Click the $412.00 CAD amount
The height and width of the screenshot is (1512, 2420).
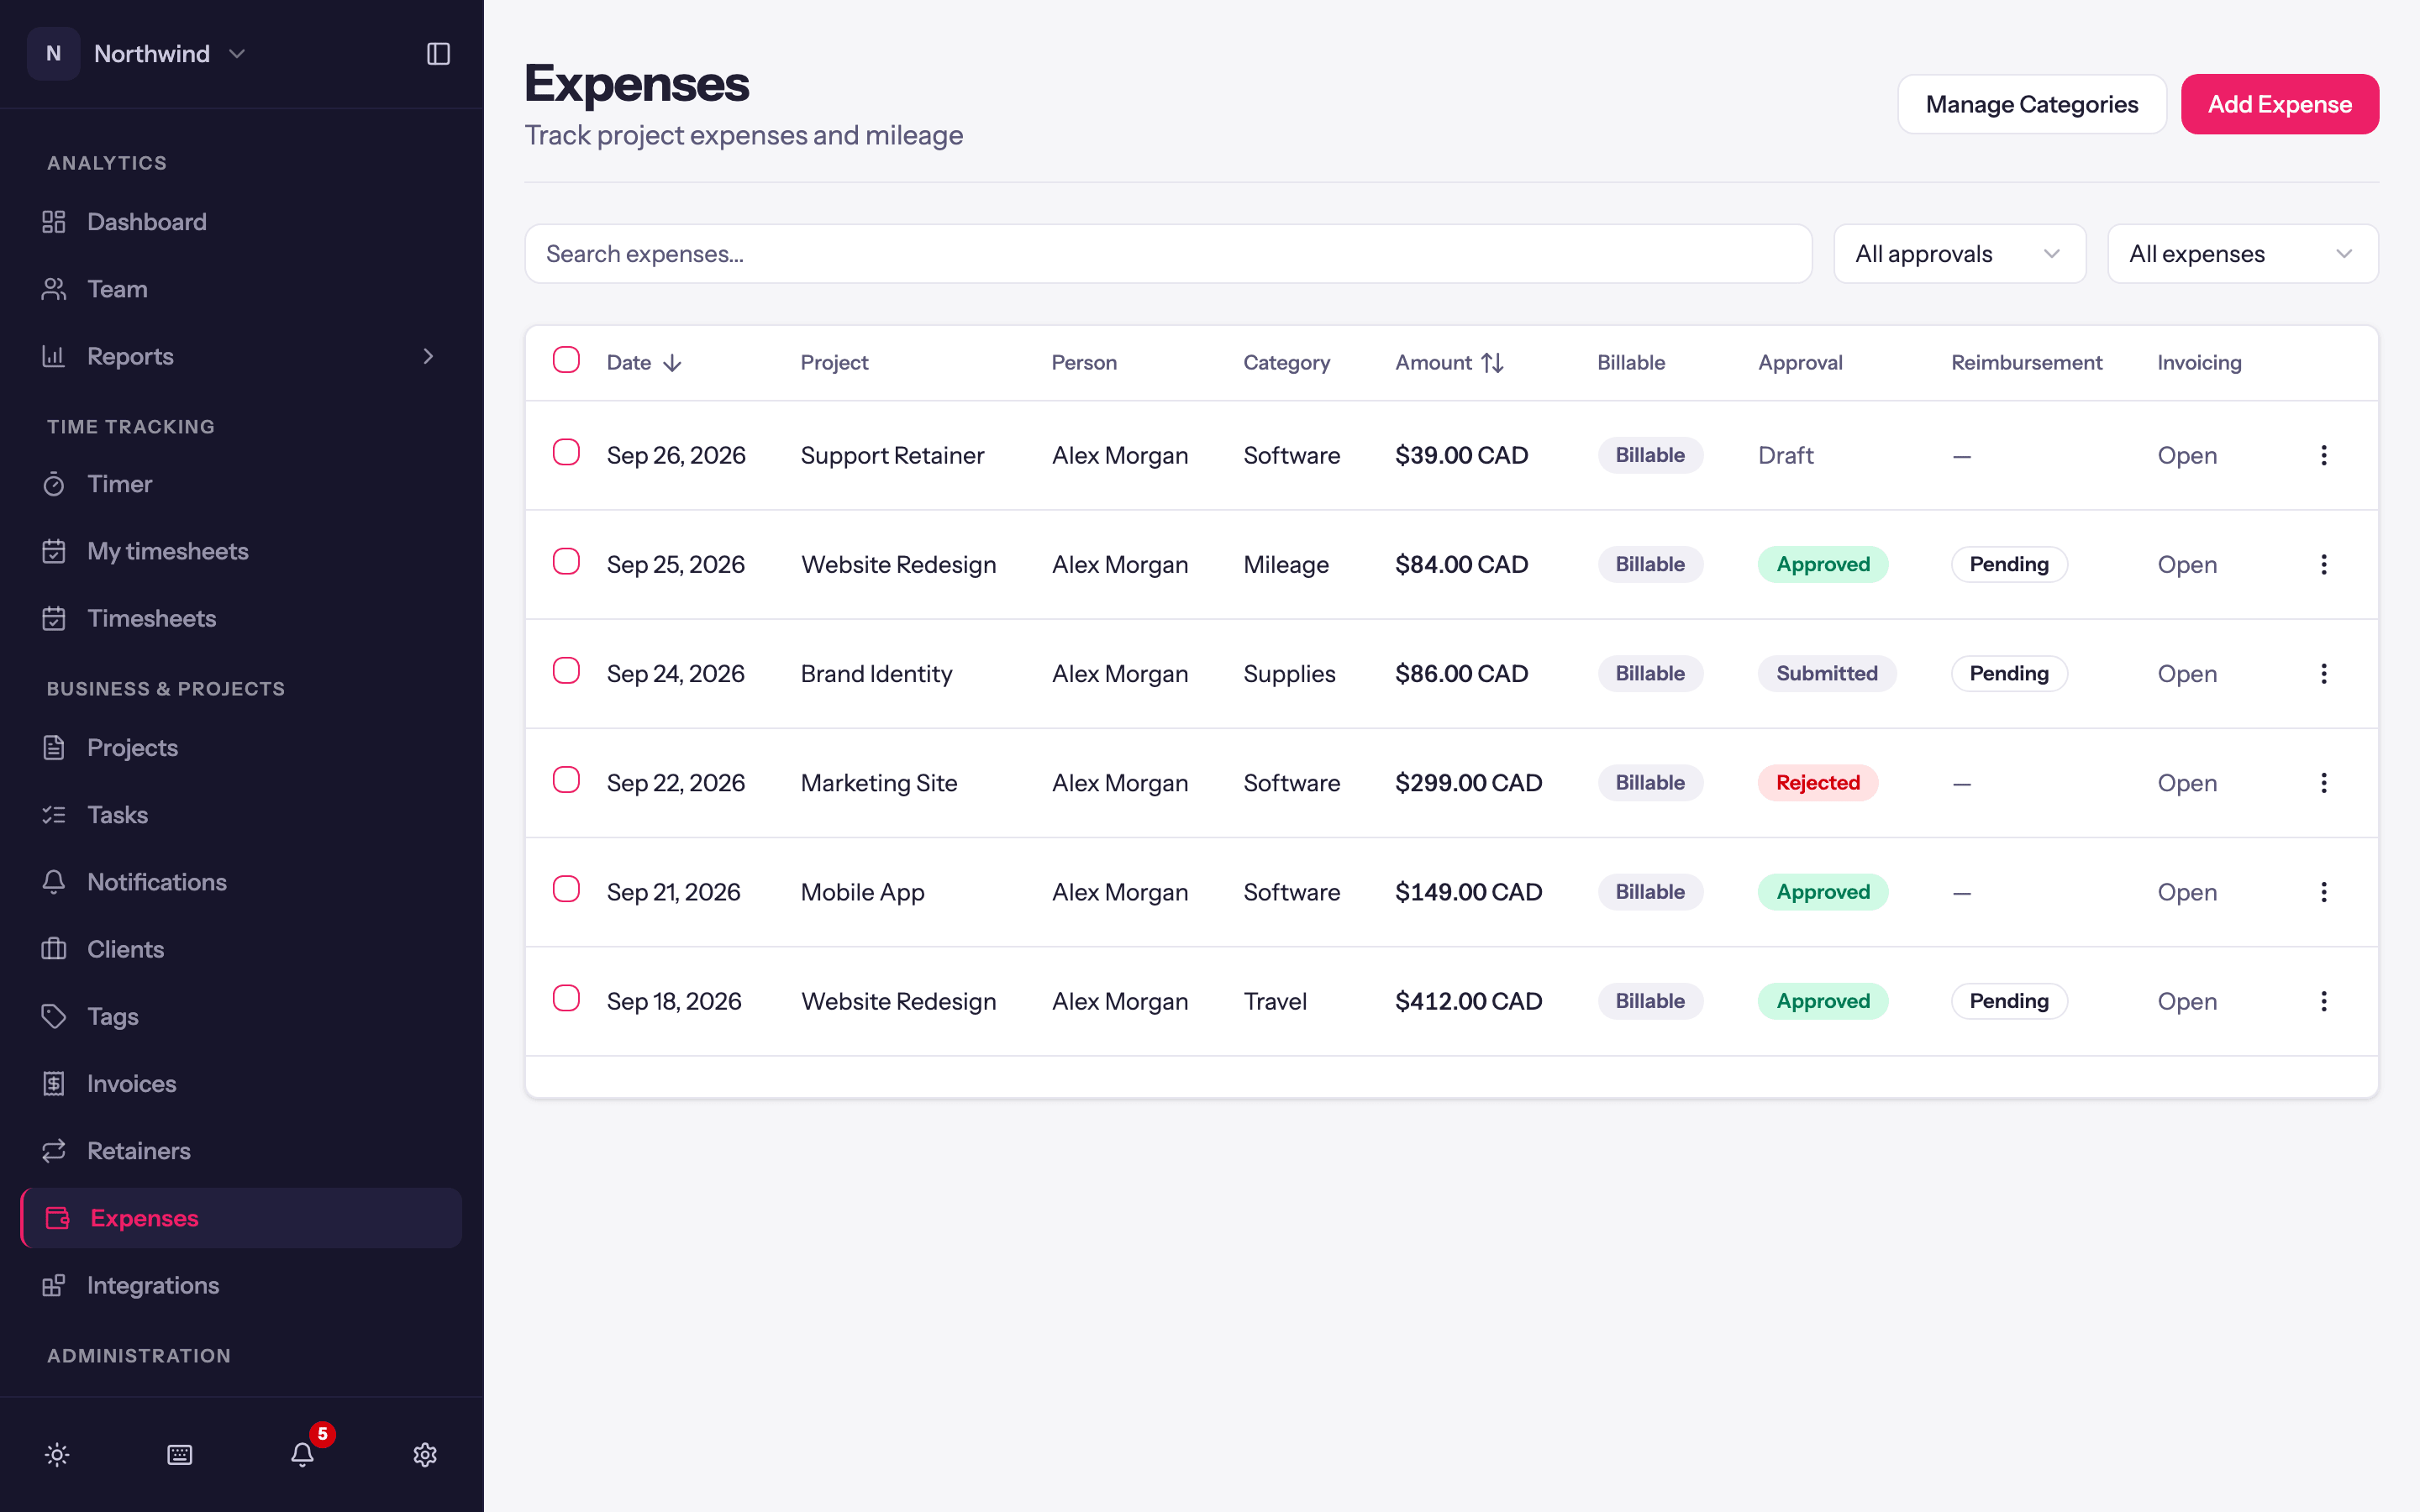coord(1468,1001)
